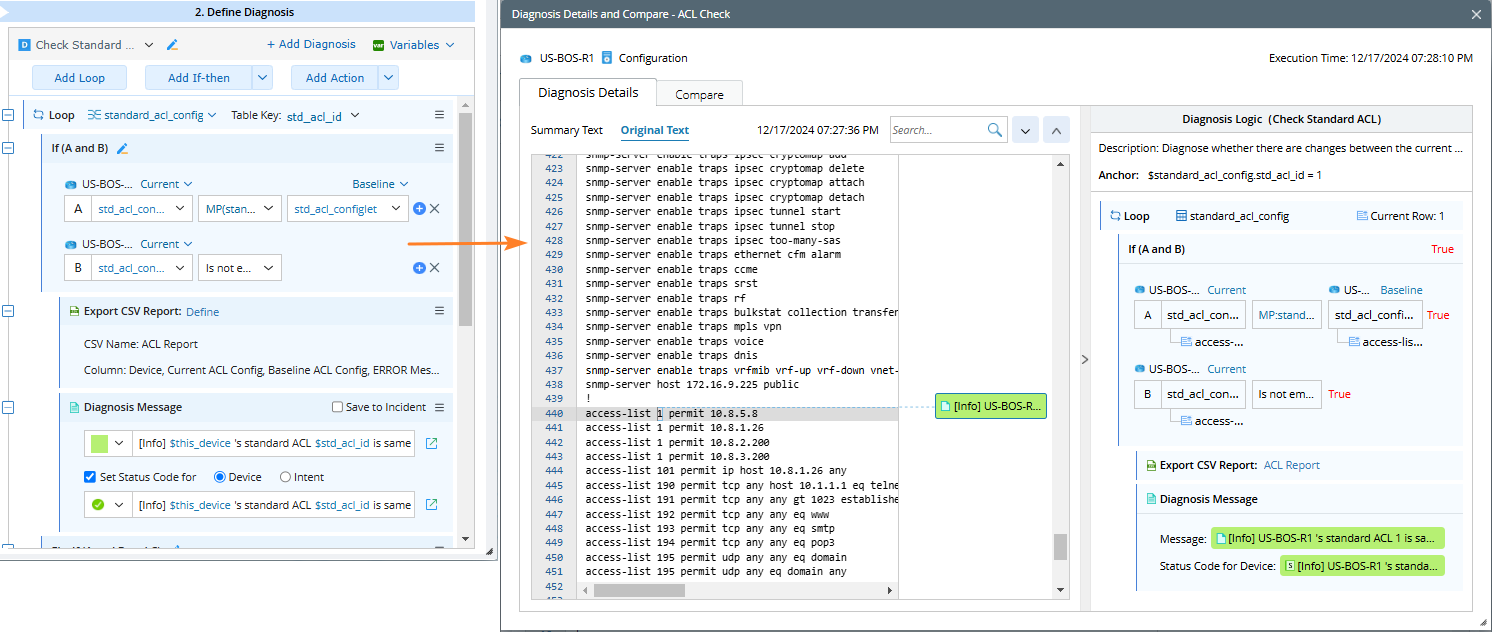
Task: Click the plus icon on condition A row
Action: [419, 209]
